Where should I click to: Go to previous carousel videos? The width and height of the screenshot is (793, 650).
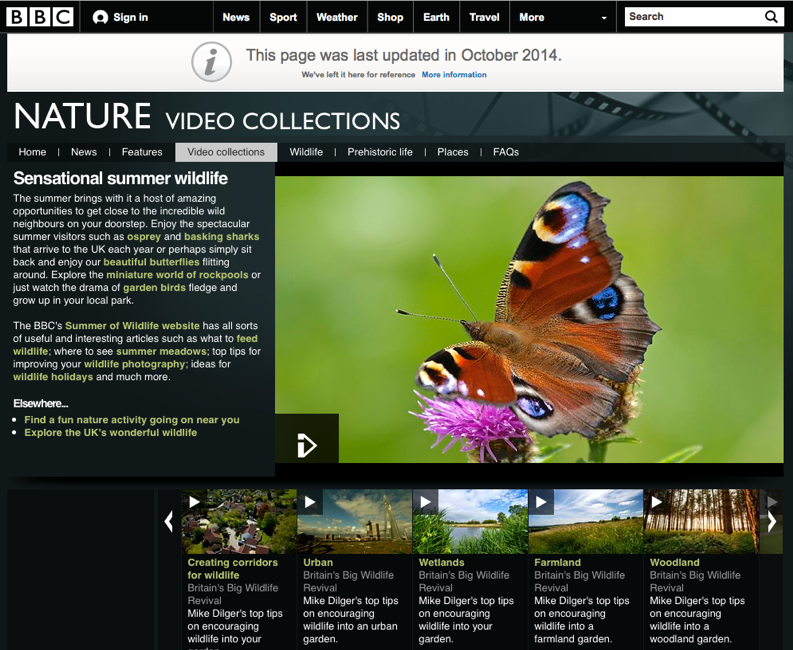169,522
